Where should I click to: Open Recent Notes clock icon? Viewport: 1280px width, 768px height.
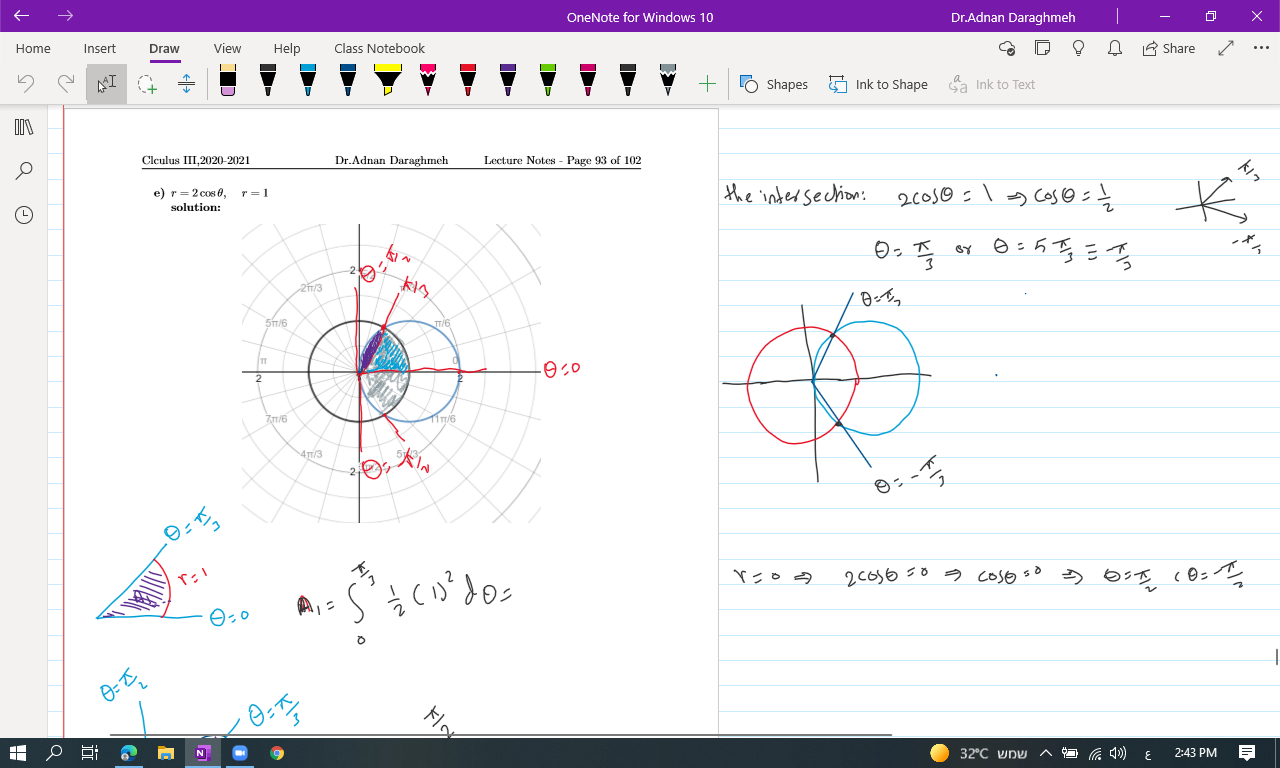[x=24, y=215]
